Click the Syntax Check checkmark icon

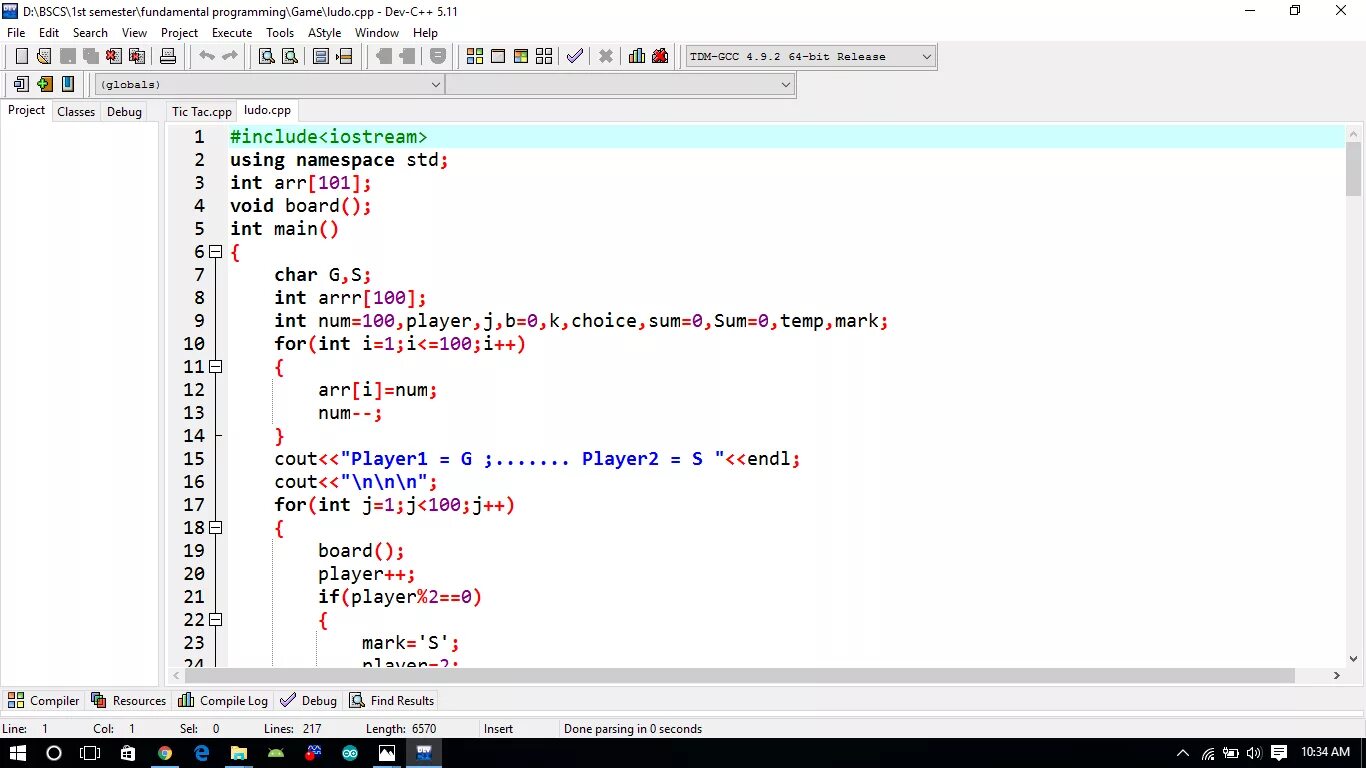575,56
